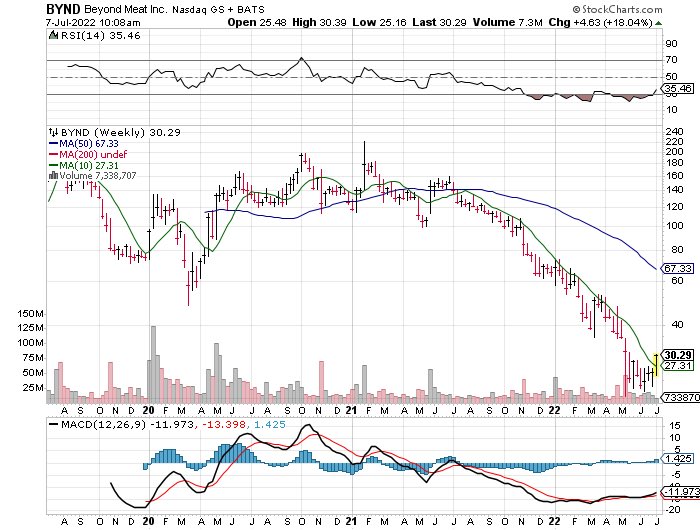Click the 7-Jul-2022 10:08am timestamp
700x530 pixels.
pyautogui.click(x=93, y=22)
